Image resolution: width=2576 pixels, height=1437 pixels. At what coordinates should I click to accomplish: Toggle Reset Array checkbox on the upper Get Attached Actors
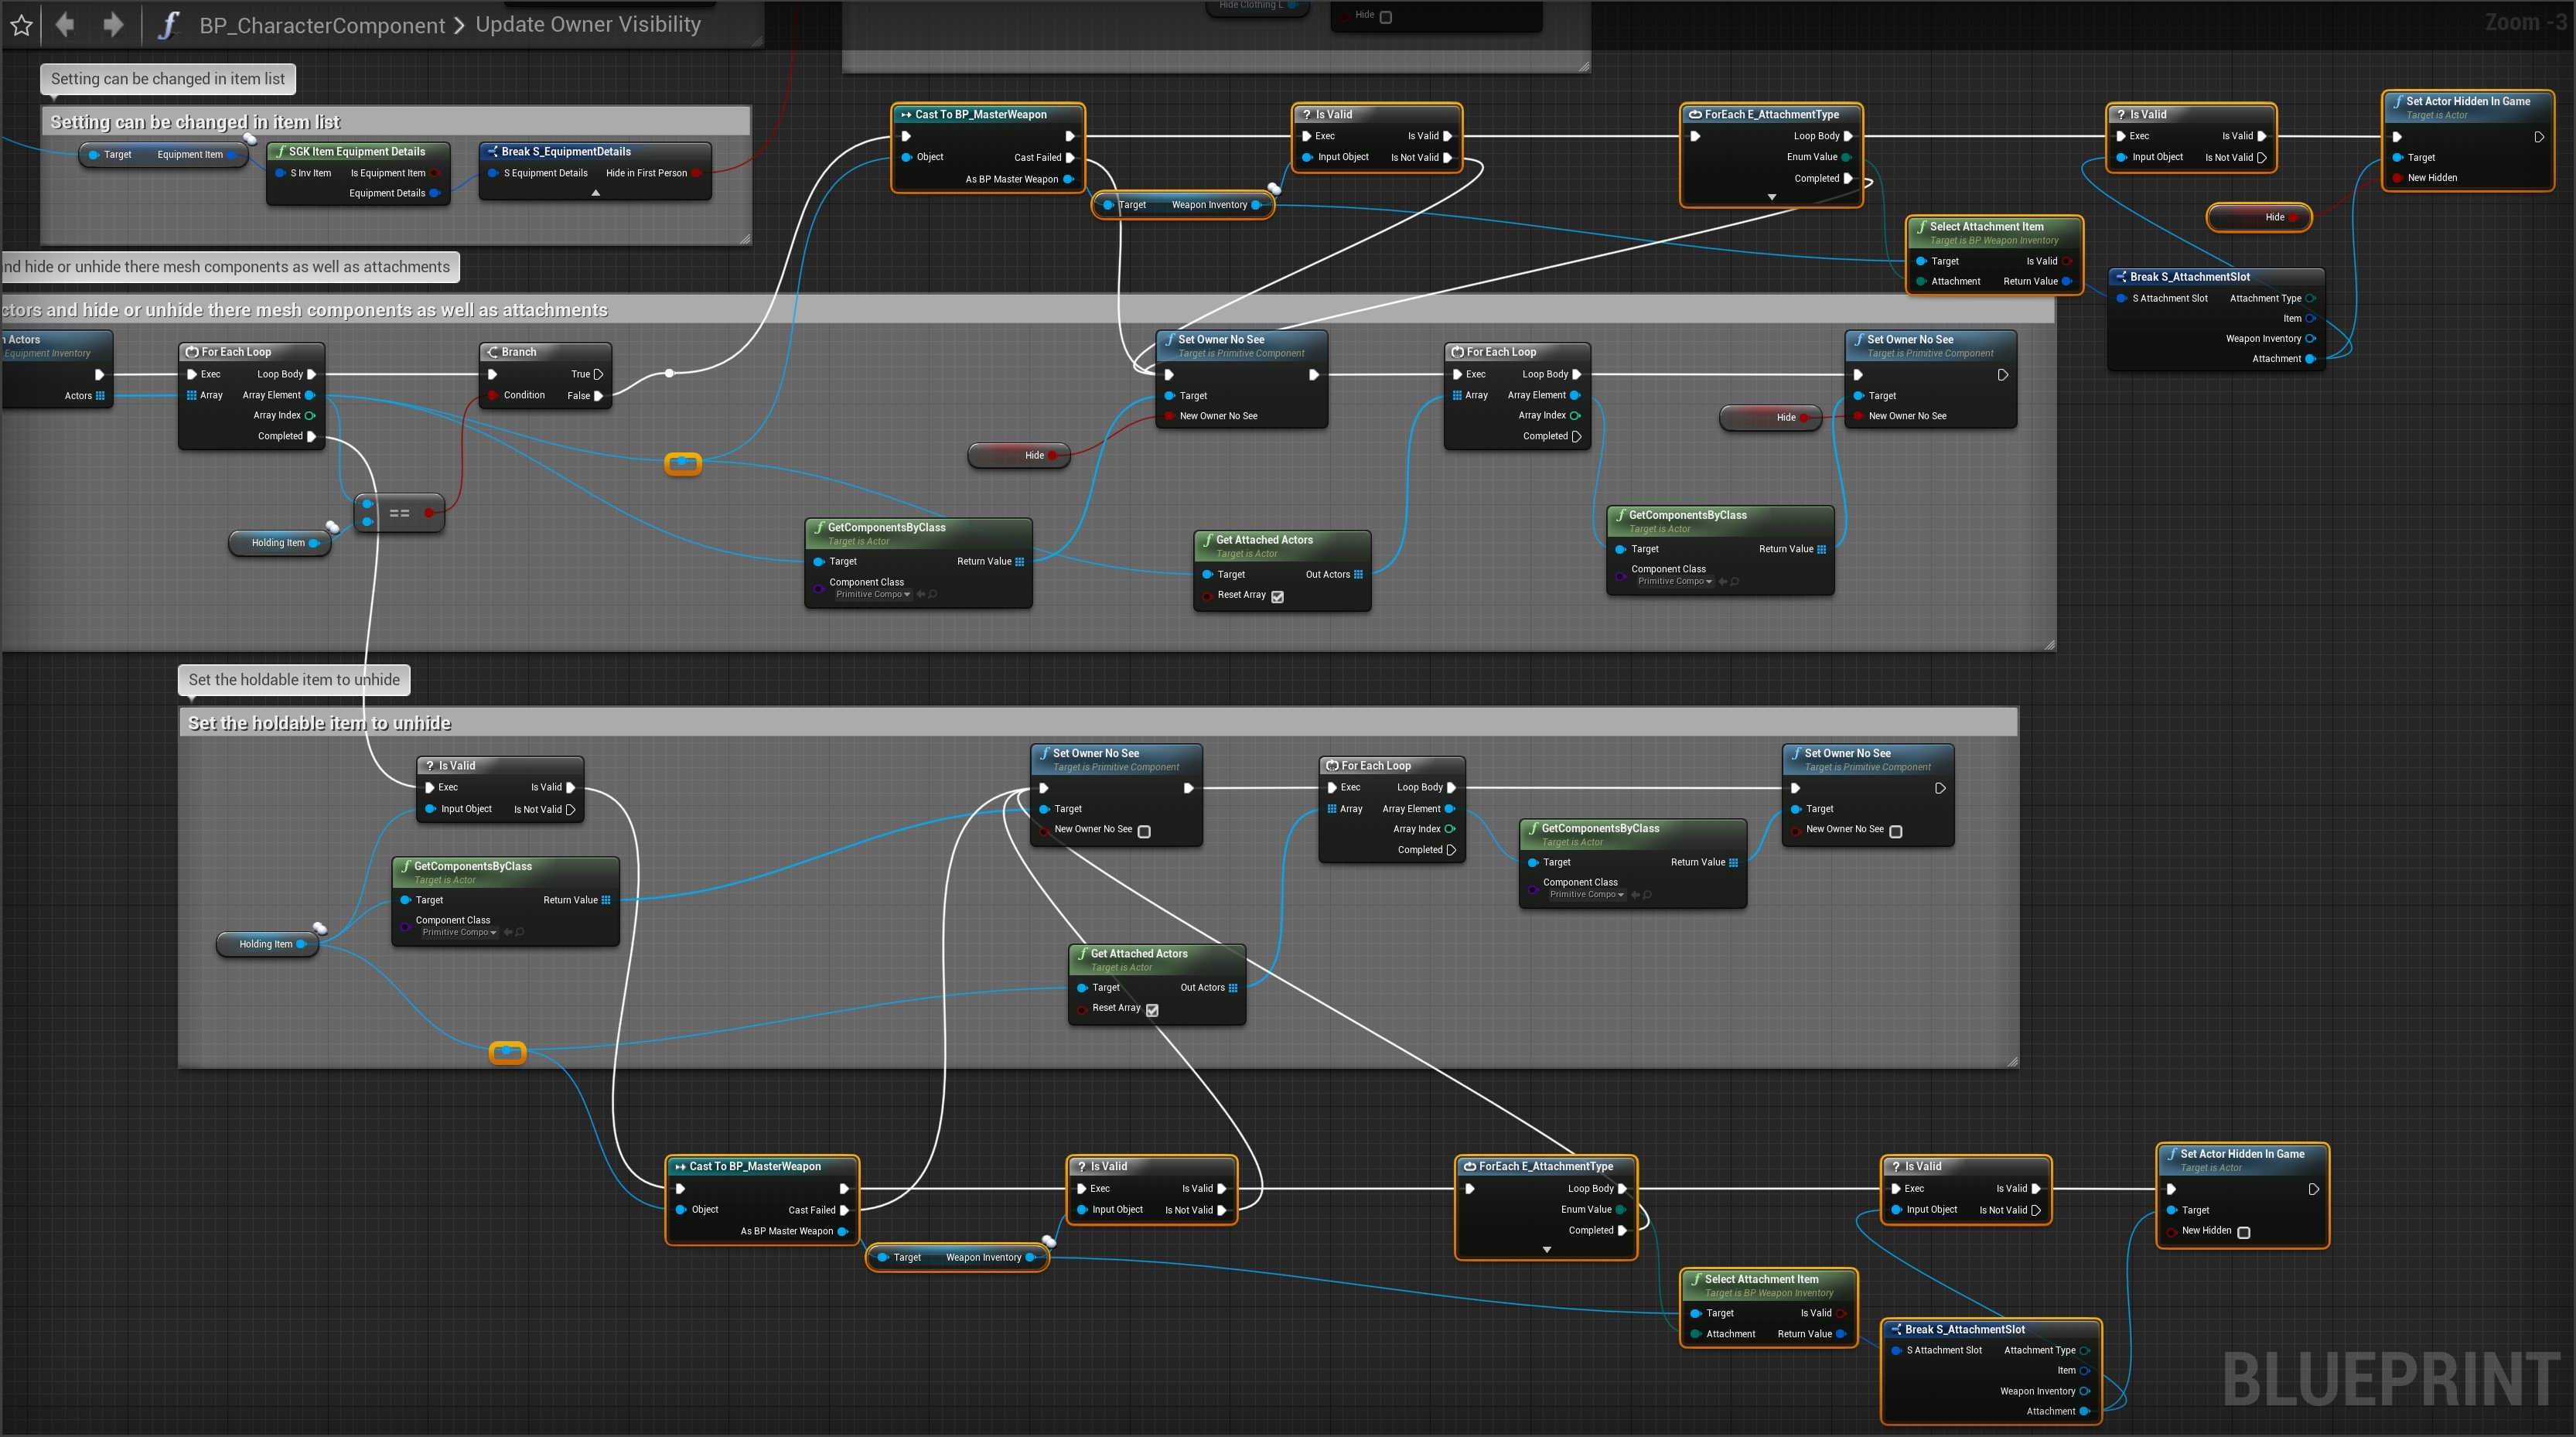(x=1277, y=596)
